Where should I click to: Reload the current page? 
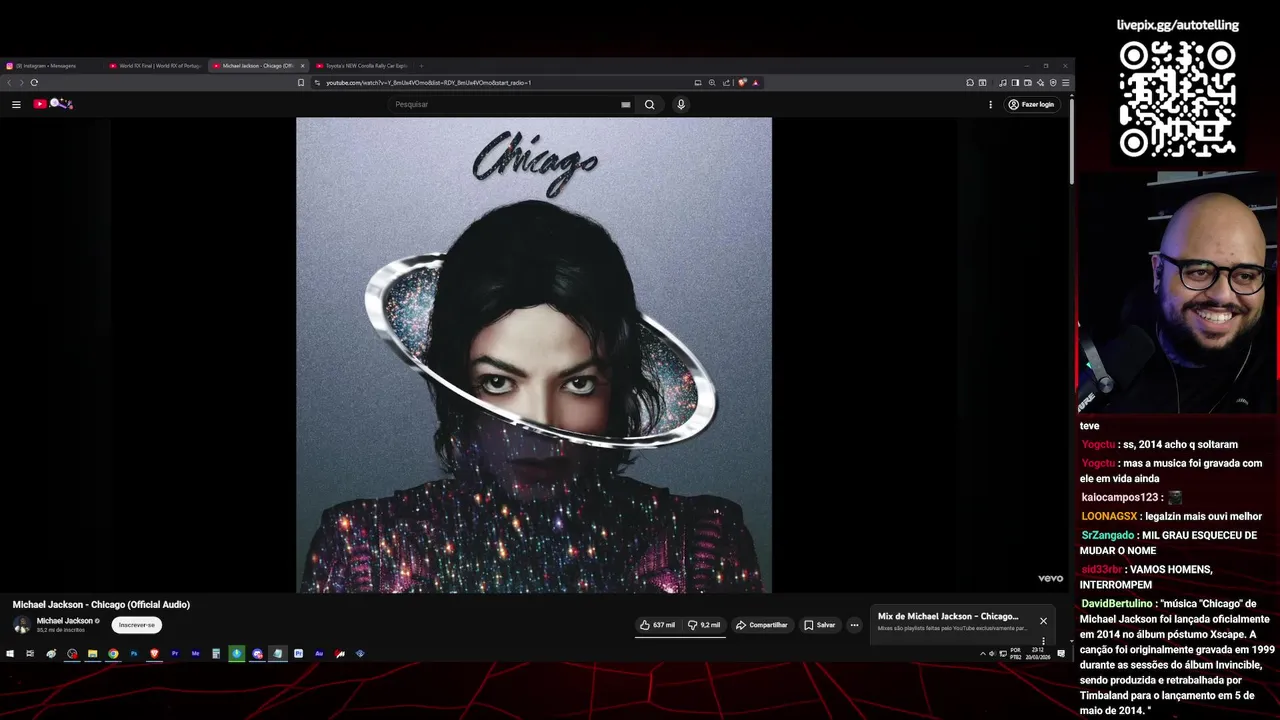pos(34,82)
